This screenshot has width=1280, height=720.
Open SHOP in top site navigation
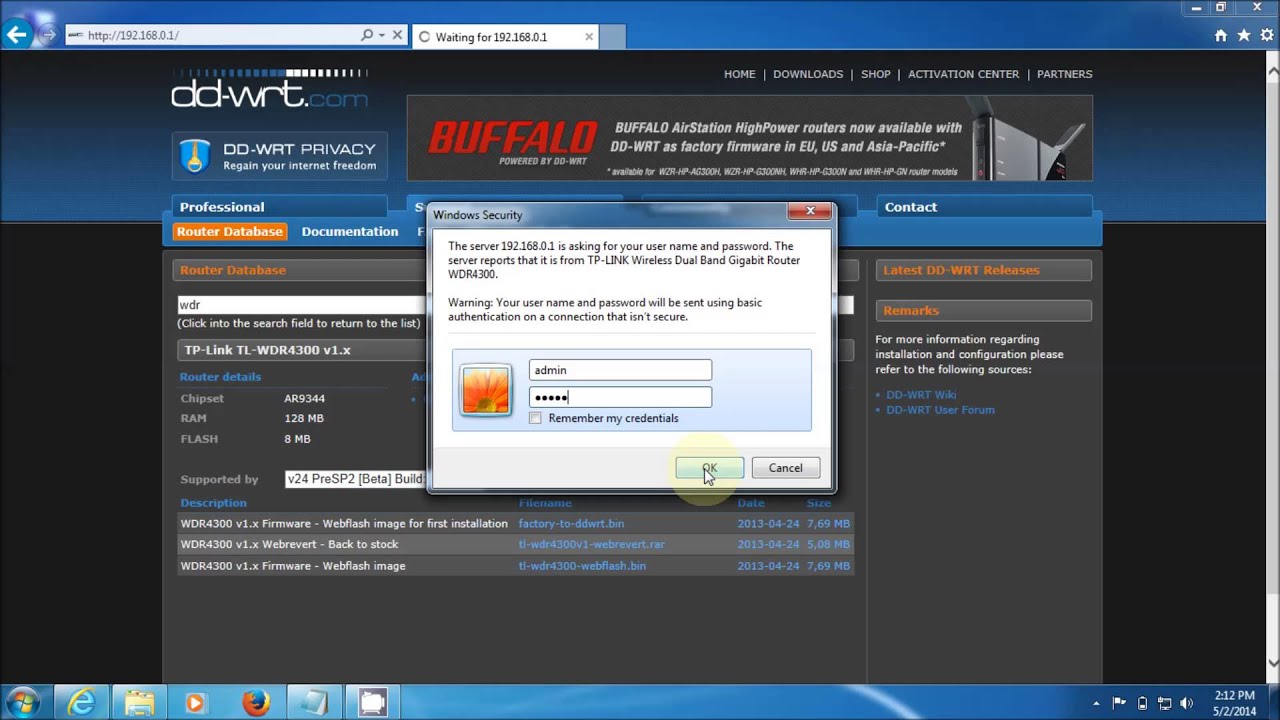tap(876, 74)
